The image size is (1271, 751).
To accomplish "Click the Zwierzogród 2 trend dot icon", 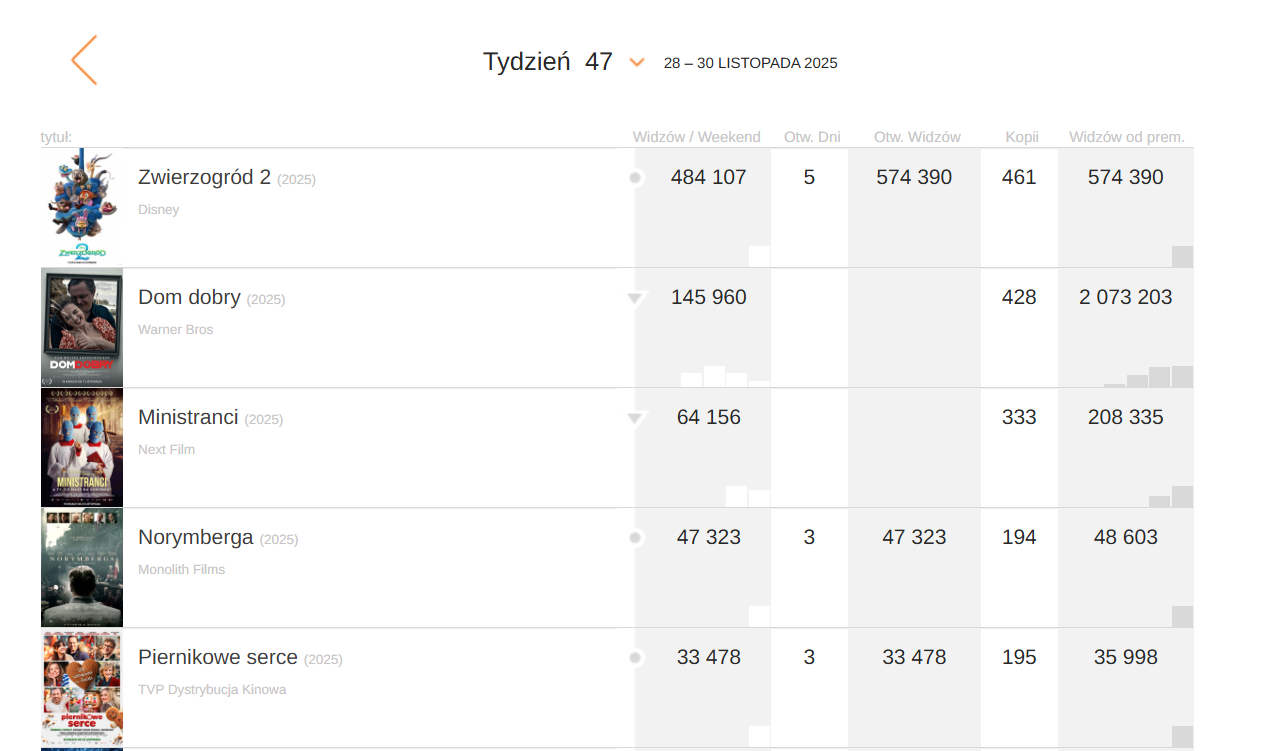I will pyautogui.click(x=635, y=178).
